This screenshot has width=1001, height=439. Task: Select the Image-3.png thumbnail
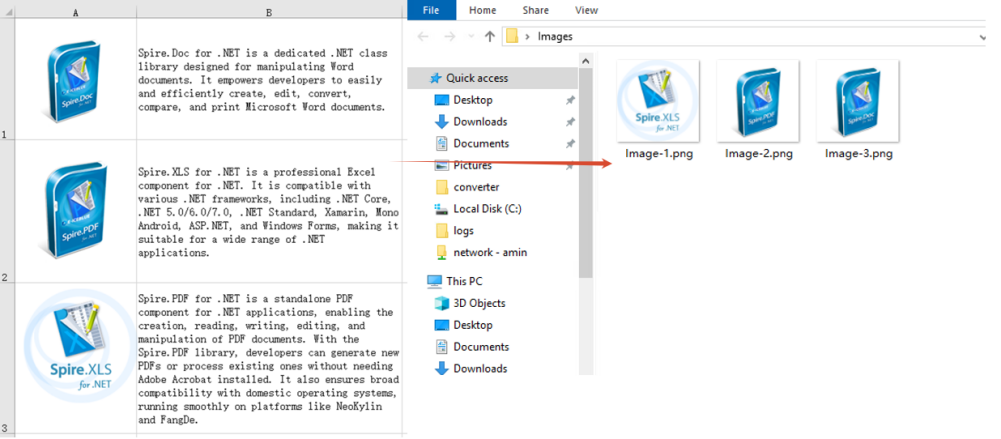point(858,101)
